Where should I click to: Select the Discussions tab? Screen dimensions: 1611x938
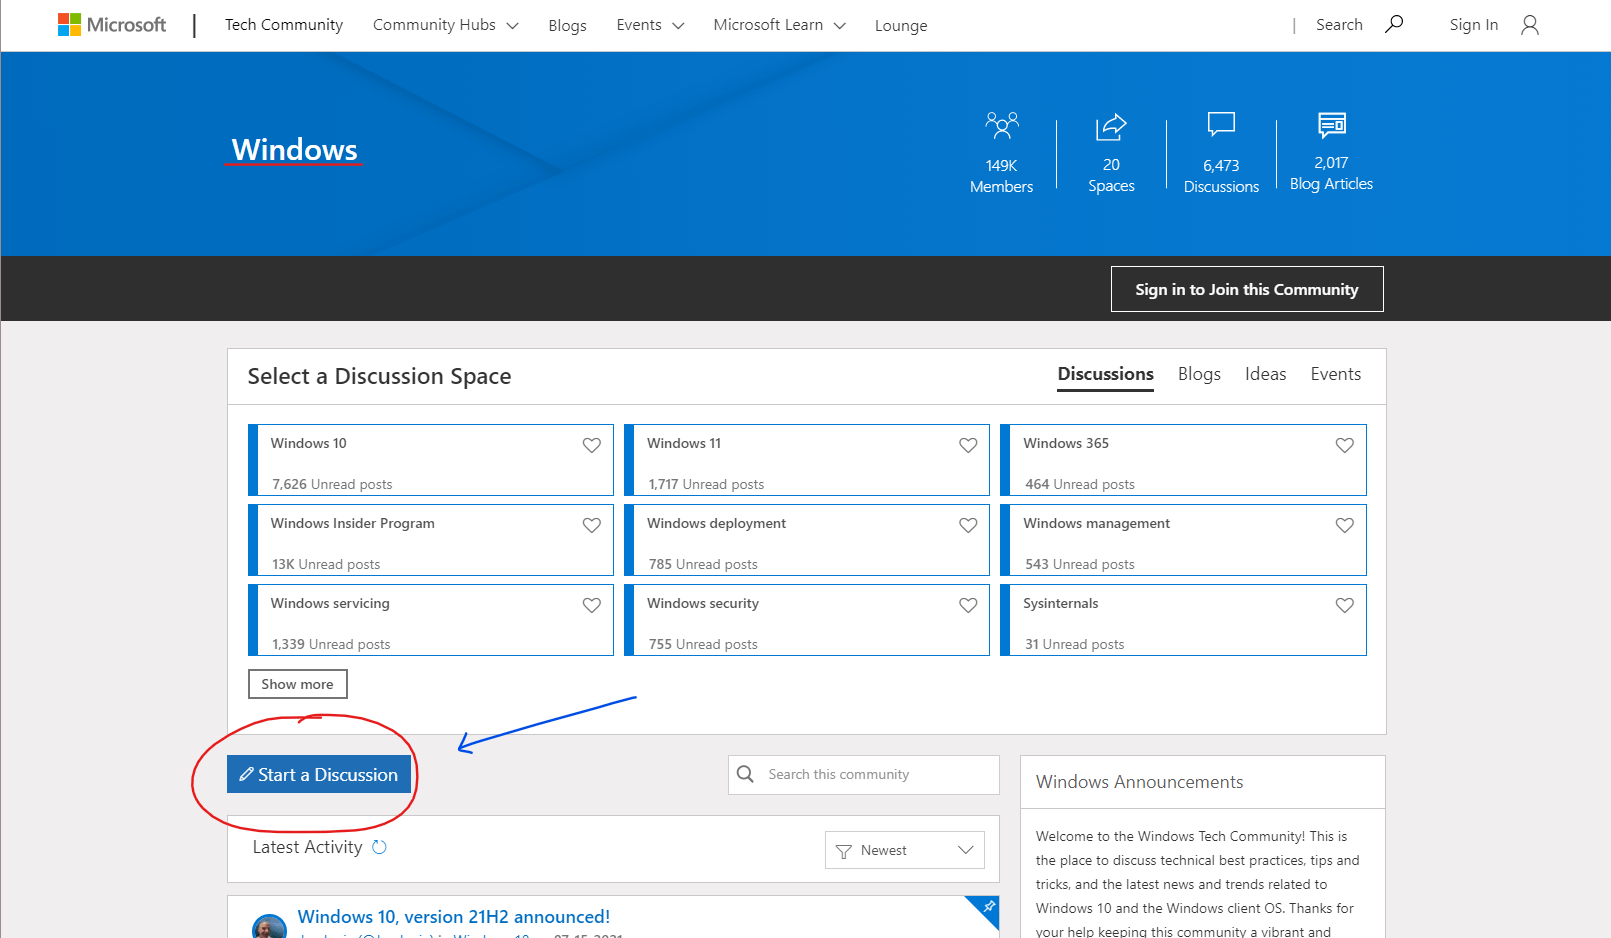(1105, 374)
